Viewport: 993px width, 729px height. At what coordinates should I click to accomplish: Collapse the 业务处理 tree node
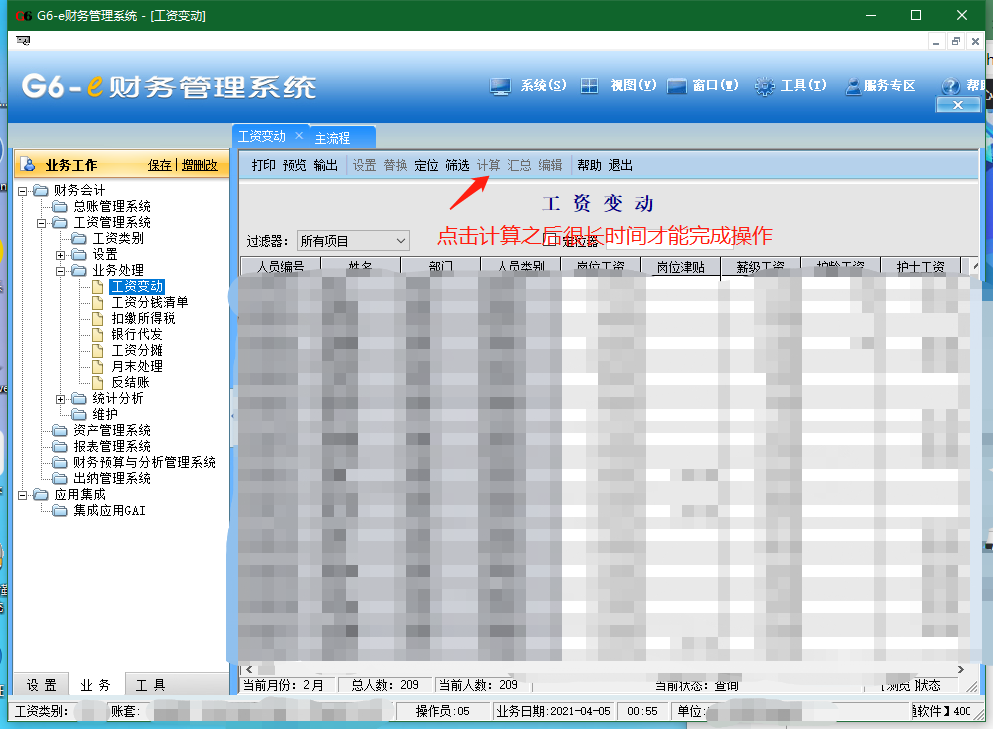coord(61,270)
